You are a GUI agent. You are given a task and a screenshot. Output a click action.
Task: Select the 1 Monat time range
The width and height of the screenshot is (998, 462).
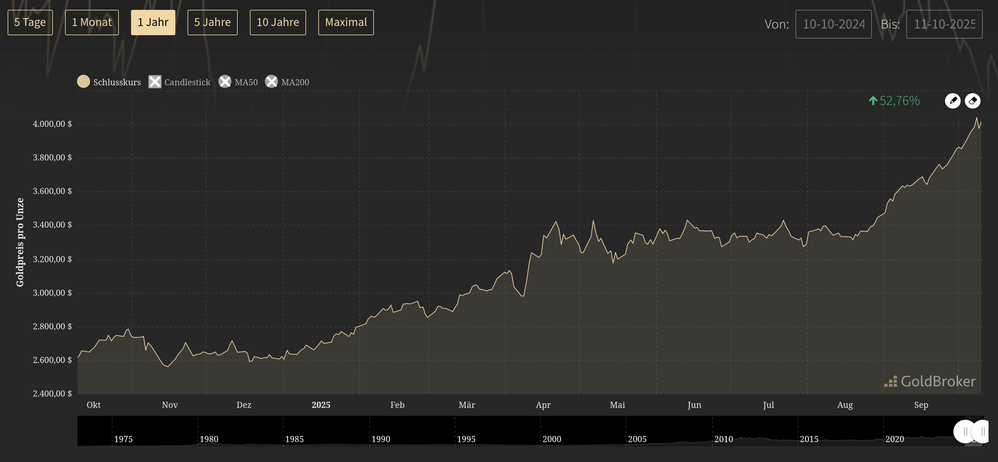pos(92,22)
